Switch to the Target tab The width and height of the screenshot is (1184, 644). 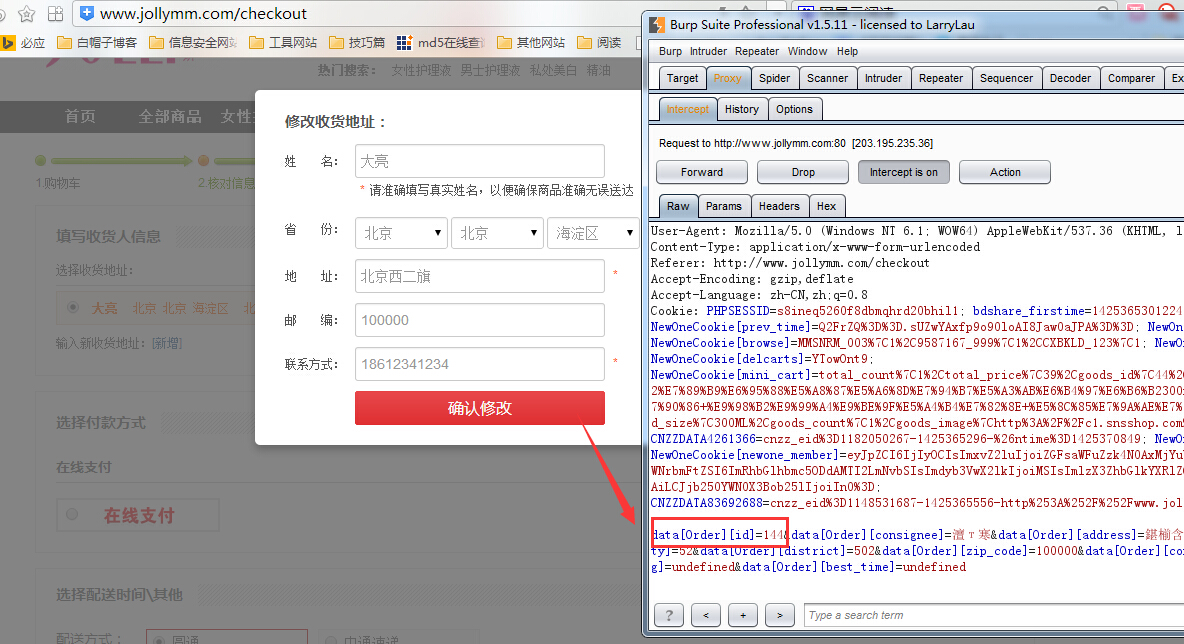coord(683,79)
